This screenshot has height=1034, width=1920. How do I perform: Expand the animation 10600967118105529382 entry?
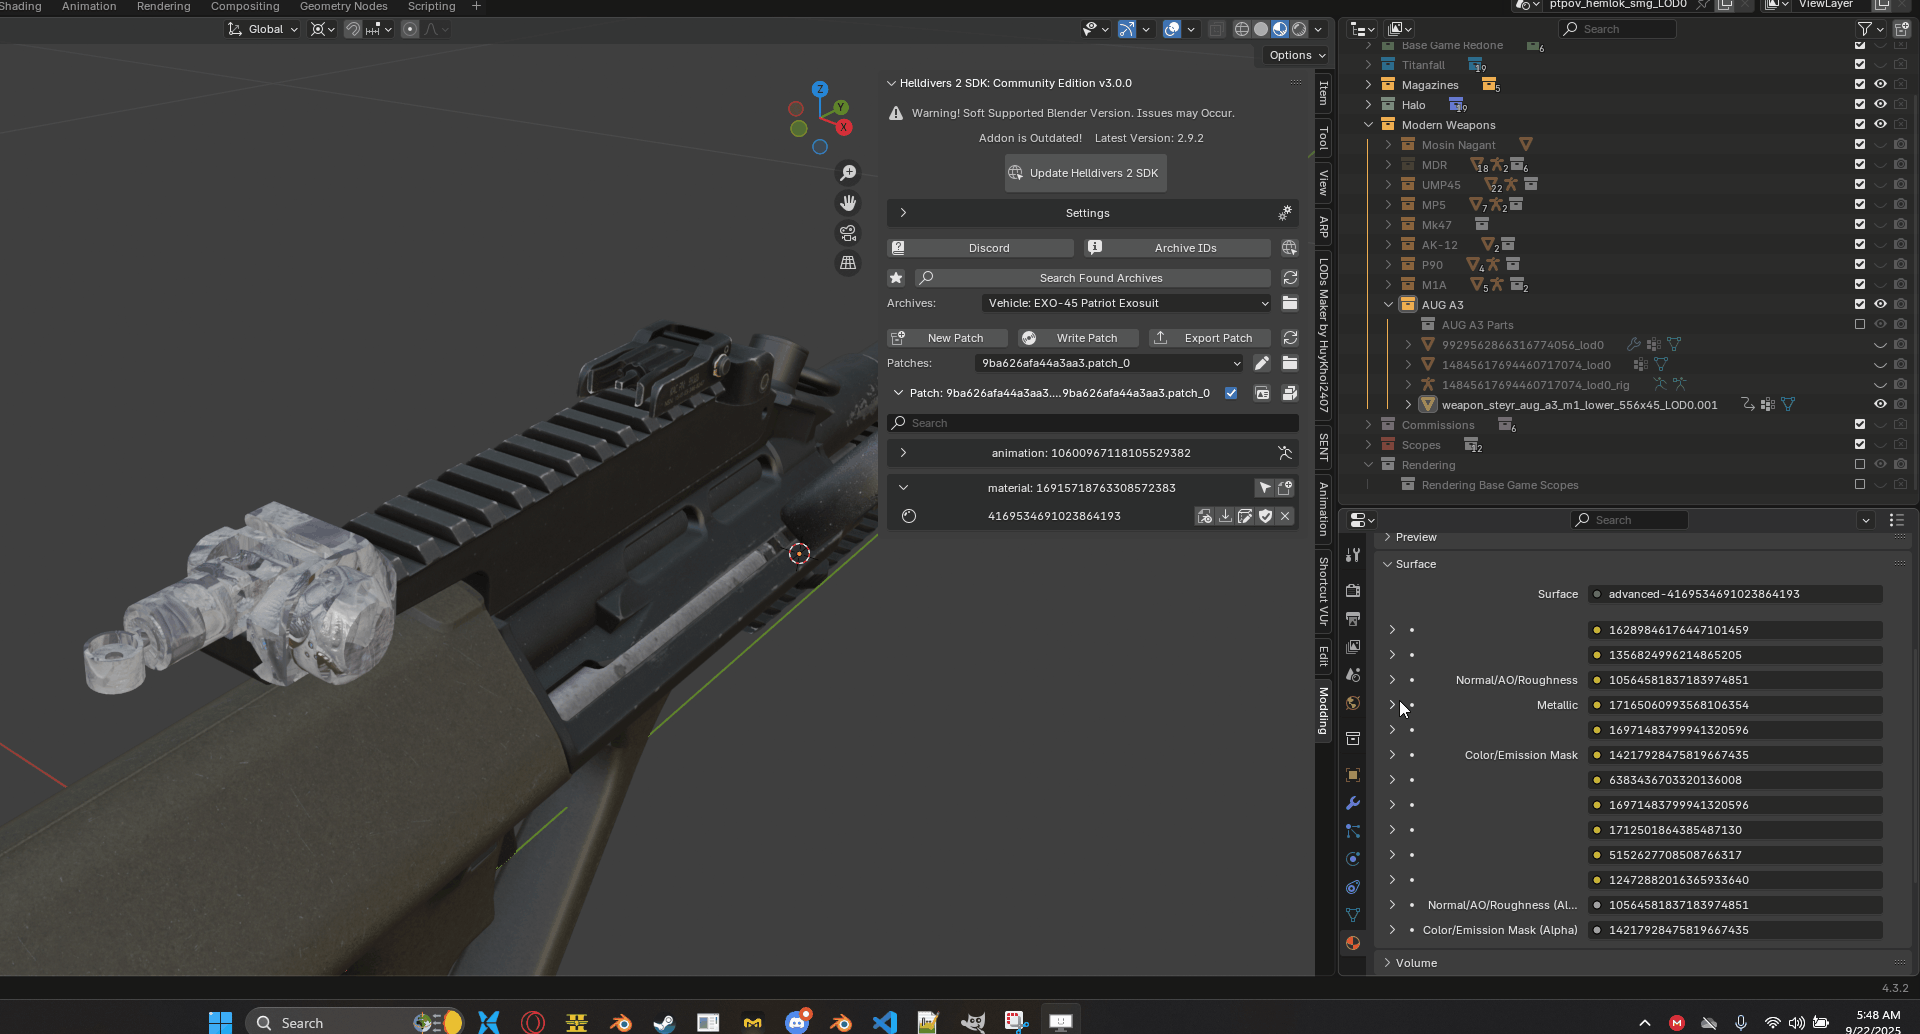[903, 453]
